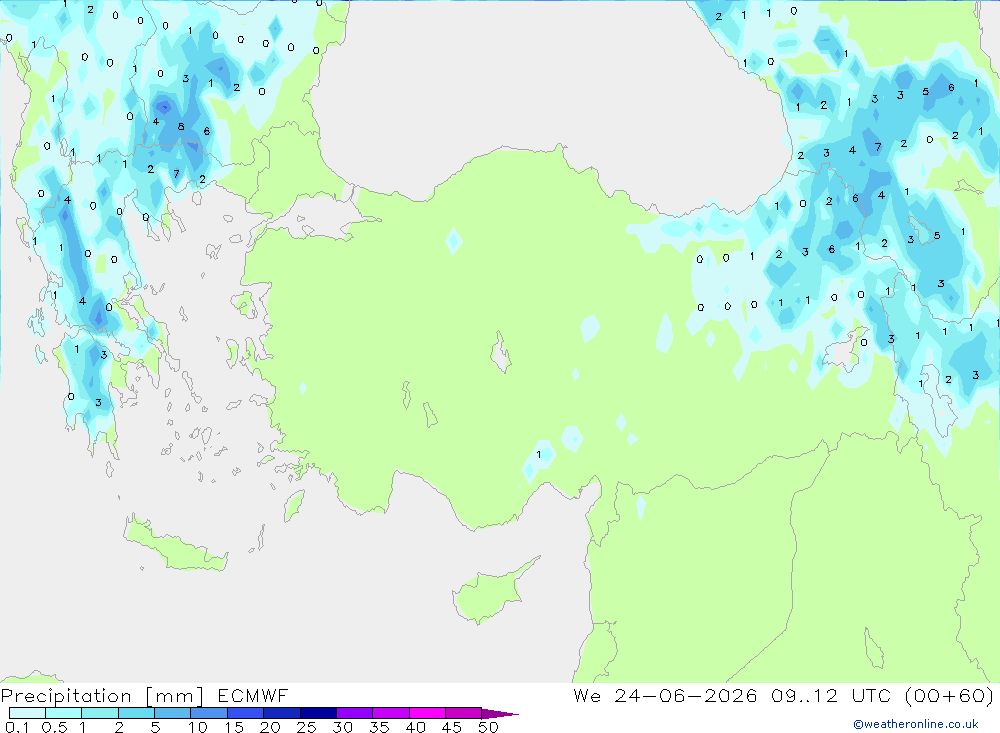Click the 20–25 mm legend color box
Viewport: 1000px width, 733px height.
pos(282,713)
